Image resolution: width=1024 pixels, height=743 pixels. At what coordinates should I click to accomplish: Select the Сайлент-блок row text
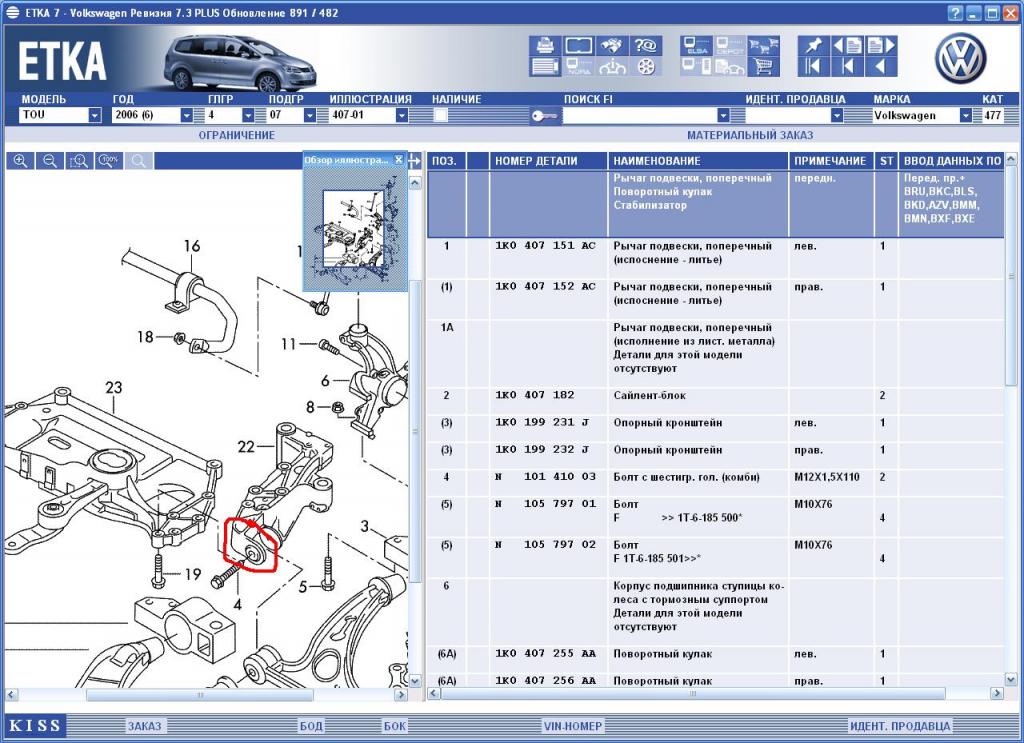pos(649,396)
